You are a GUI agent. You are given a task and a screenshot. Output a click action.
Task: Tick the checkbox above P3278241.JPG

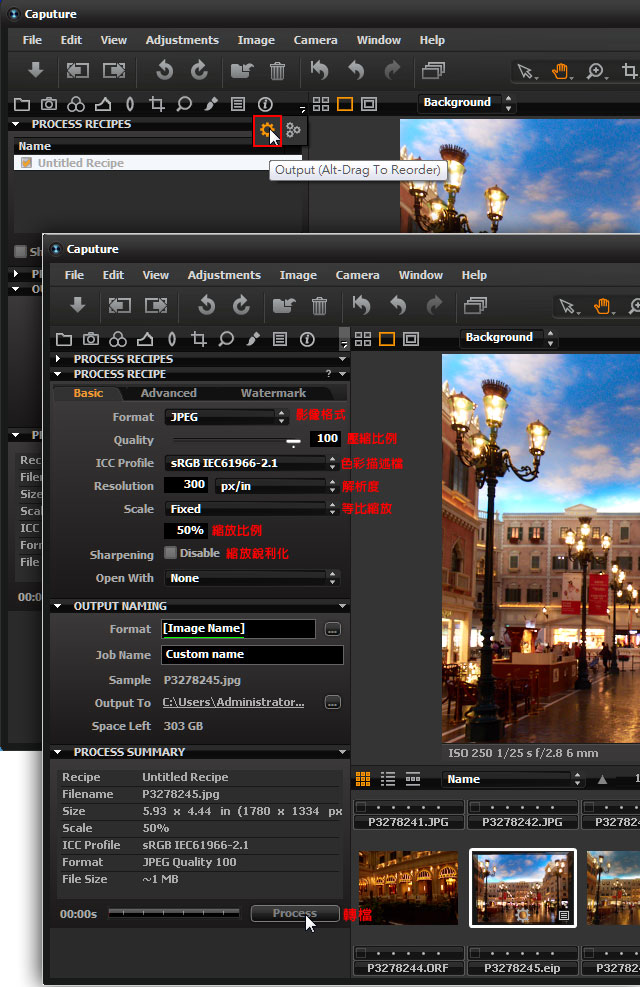click(361, 806)
